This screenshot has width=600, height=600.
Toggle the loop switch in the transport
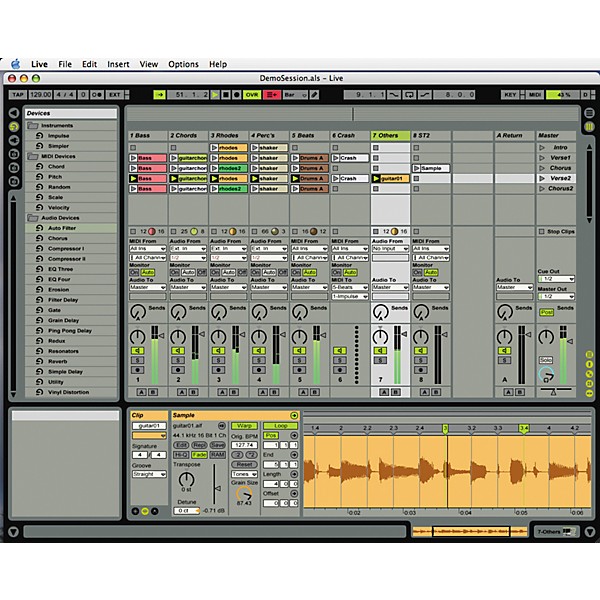409,95
